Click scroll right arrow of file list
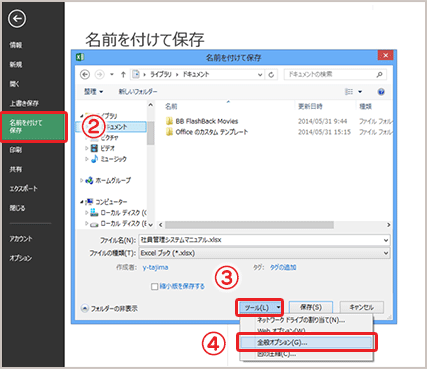Screen dimensions: 427x369 [388, 225]
